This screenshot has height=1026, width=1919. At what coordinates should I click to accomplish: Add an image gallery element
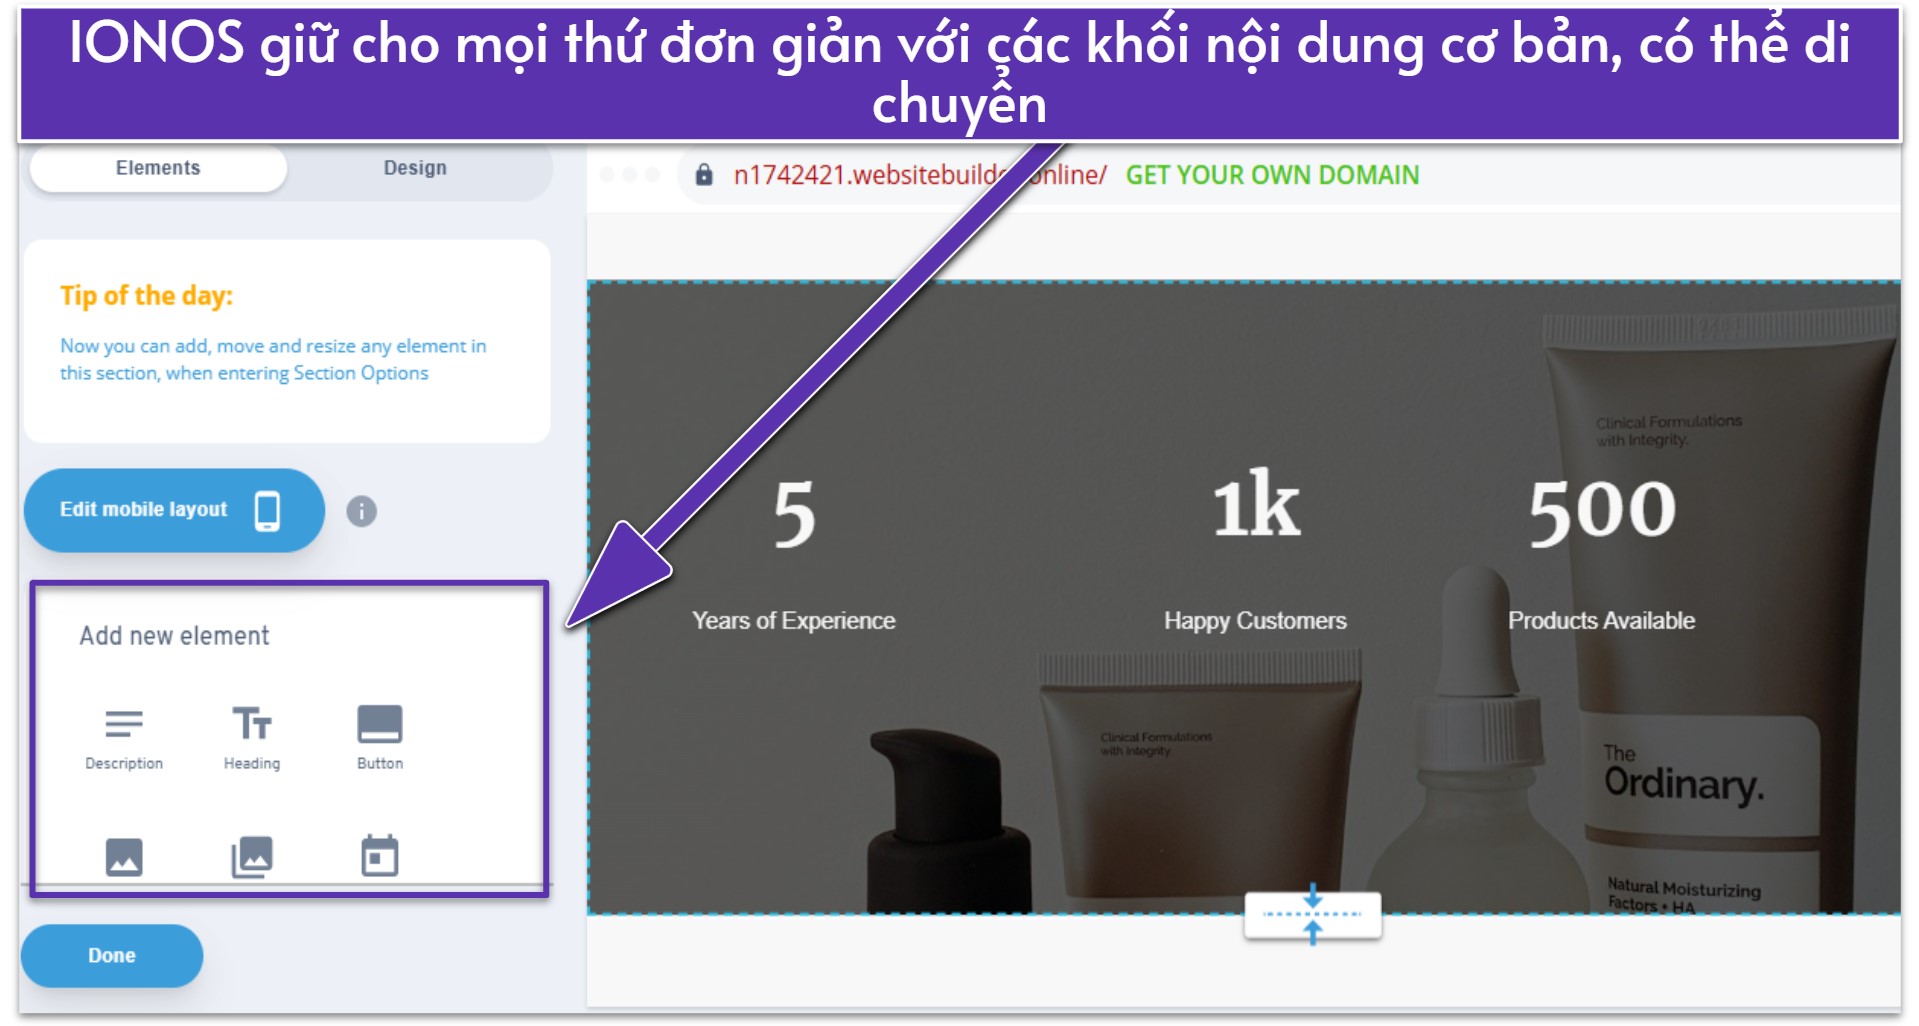tap(251, 857)
